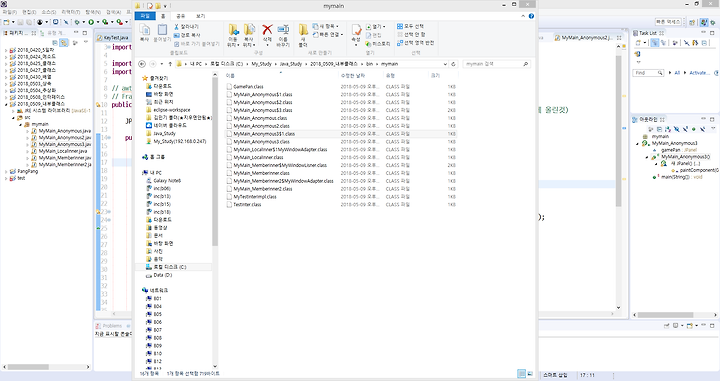The height and width of the screenshot is (381, 720).
Task: Click Quick Access (빠른 액세스) box in Eclipse
Action: [x=668, y=22]
